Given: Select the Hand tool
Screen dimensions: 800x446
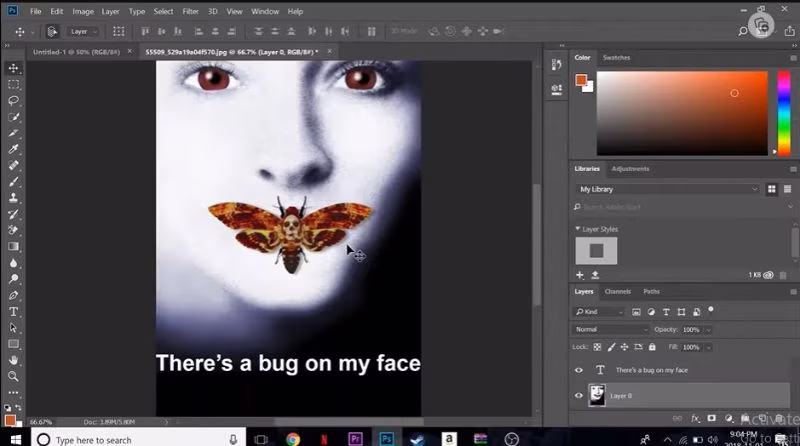Looking at the screenshot, I should point(13,359).
